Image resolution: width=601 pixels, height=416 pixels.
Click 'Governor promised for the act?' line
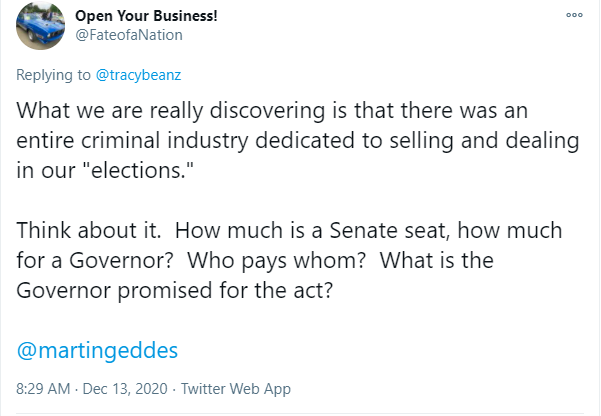[x=175, y=290]
